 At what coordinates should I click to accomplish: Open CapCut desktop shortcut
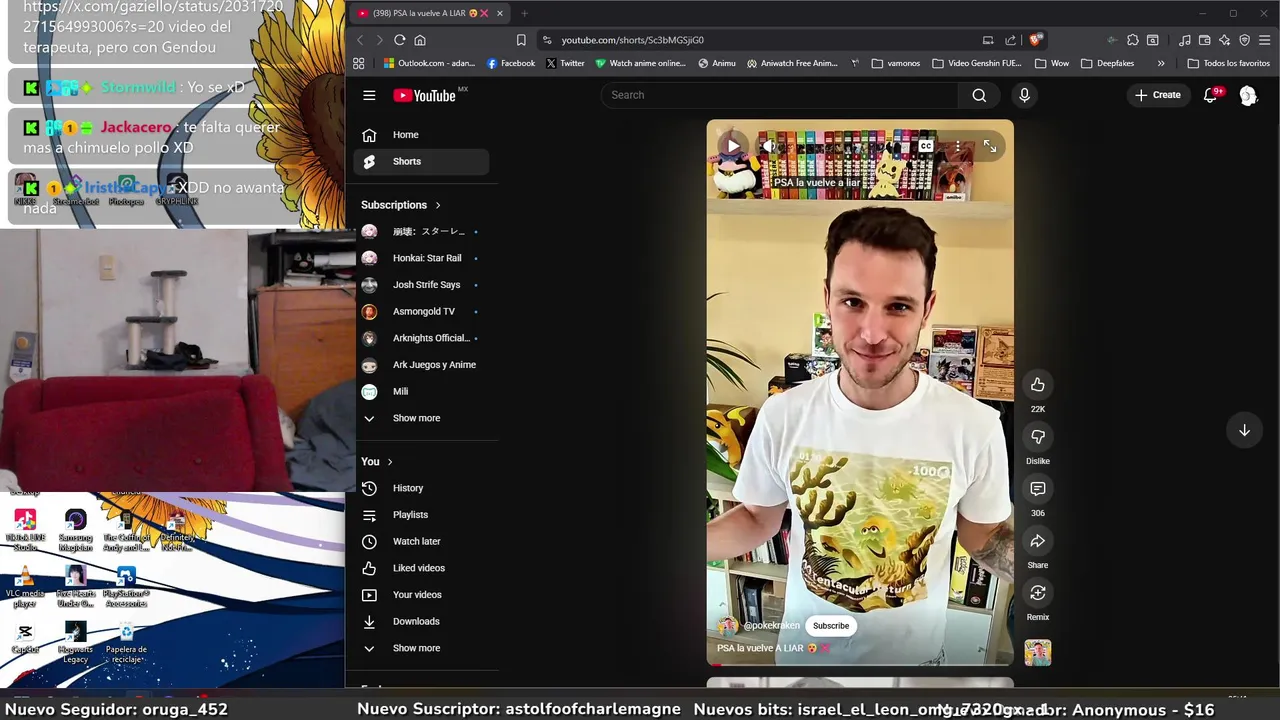[x=25, y=640]
